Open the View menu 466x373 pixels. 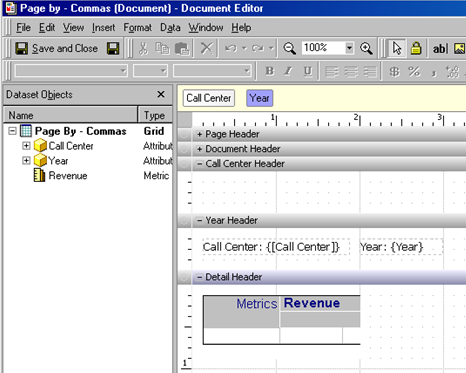coord(73,28)
